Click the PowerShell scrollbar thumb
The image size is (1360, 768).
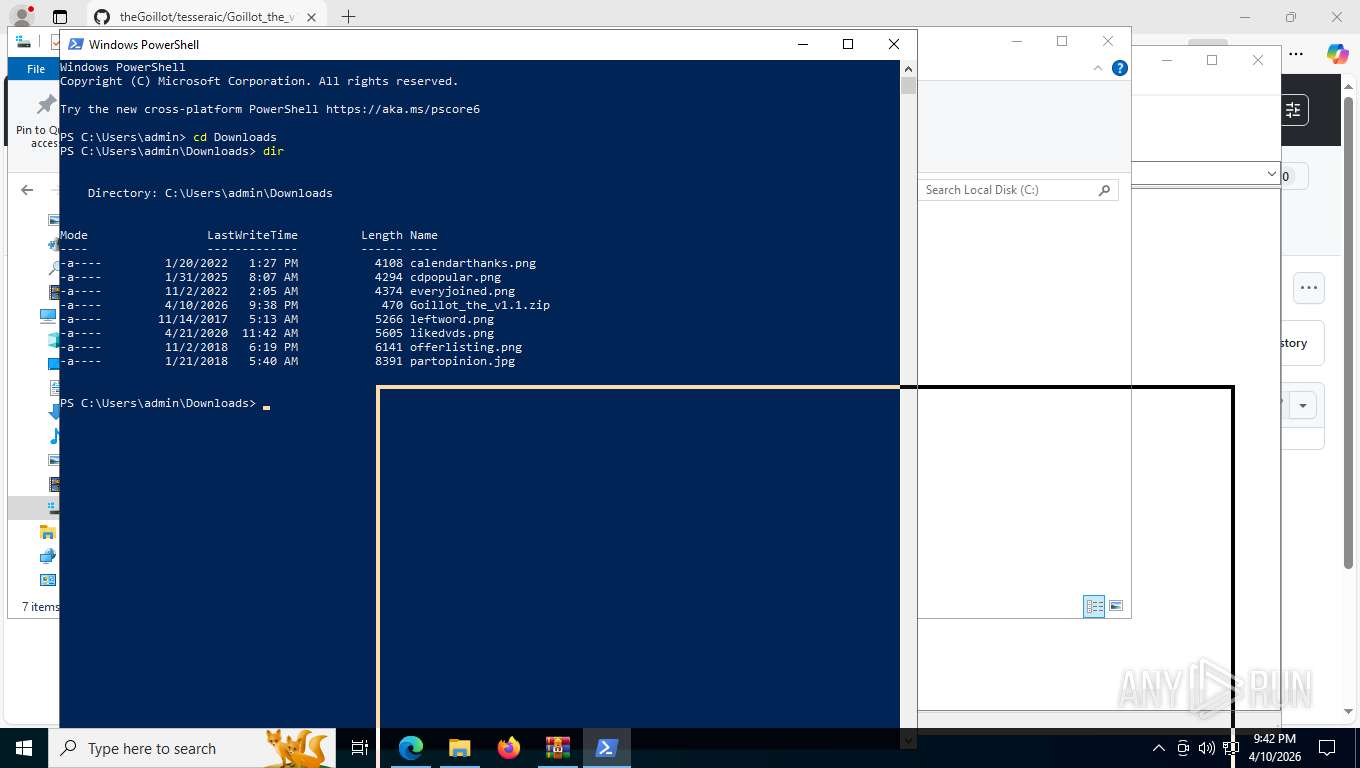point(908,85)
